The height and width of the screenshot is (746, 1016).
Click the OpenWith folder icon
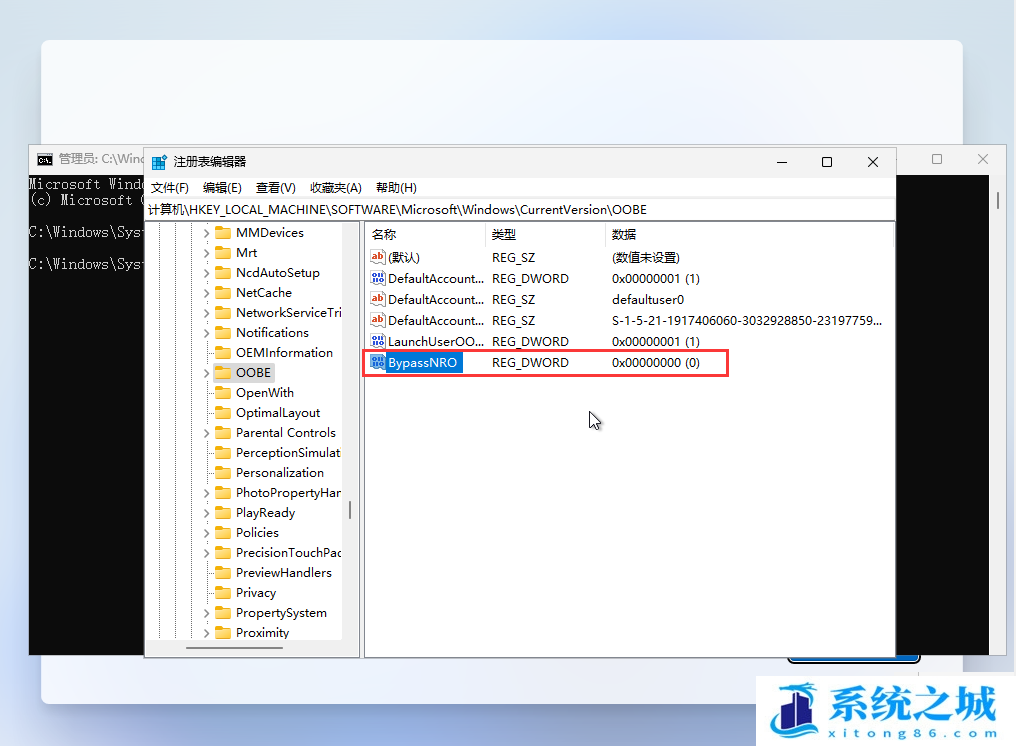(x=223, y=393)
